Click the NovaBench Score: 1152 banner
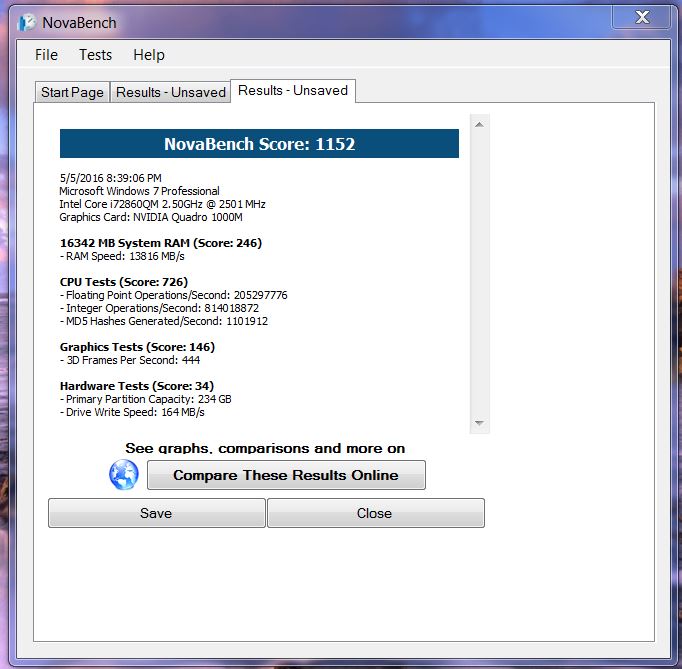 (x=259, y=144)
